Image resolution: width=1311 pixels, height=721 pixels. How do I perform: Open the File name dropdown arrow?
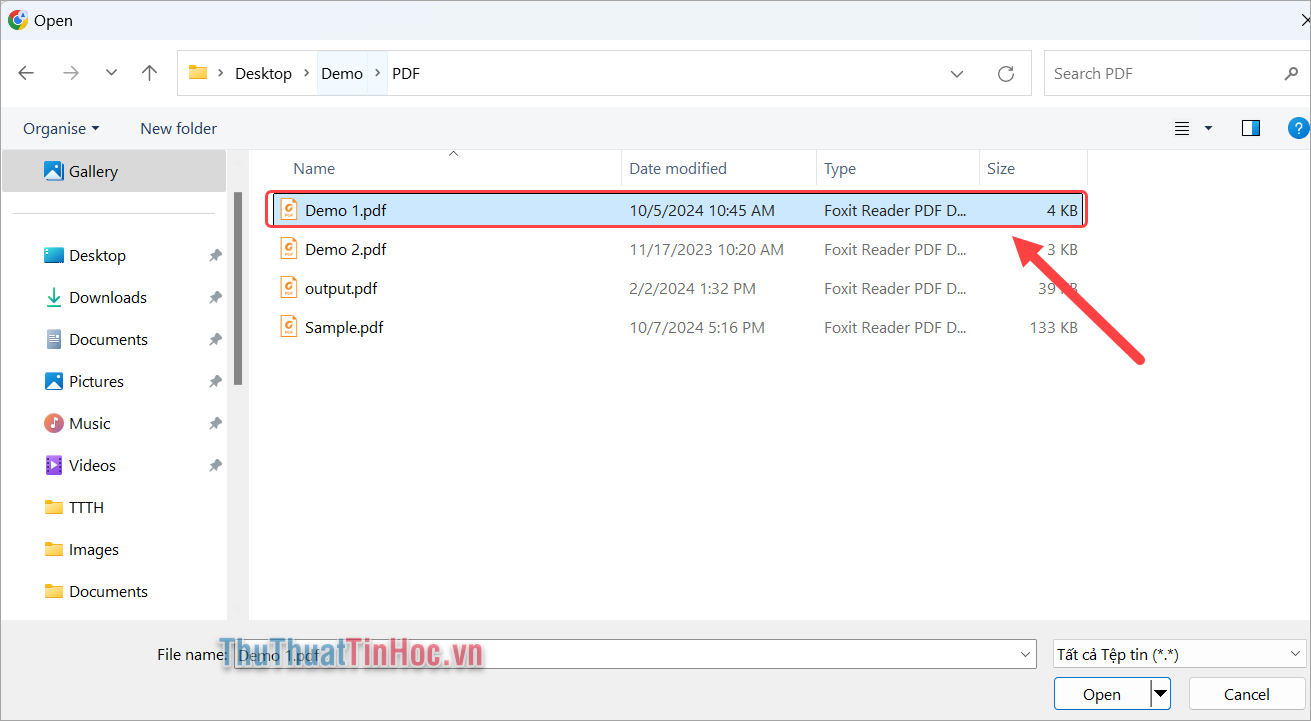pyautogui.click(x=1026, y=655)
